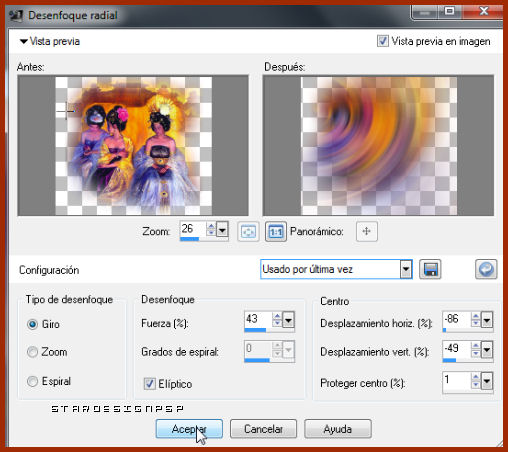508x452 pixels.
Task: Open the Zoom value dropdown arrow
Action: tap(222, 230)
